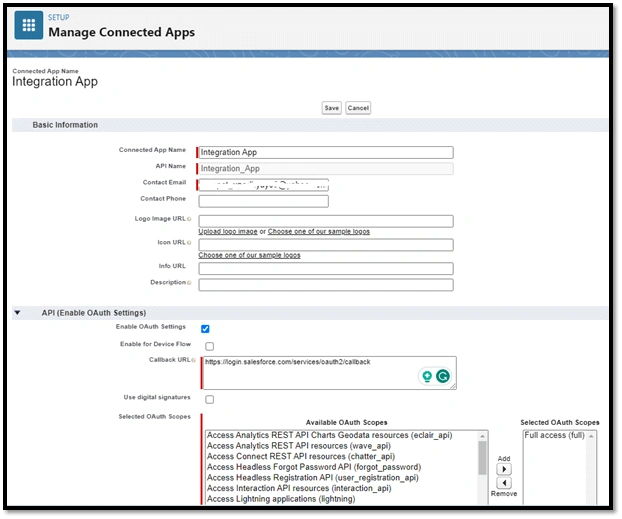Click the Logo Image URL input

click(x=326, y=221)
